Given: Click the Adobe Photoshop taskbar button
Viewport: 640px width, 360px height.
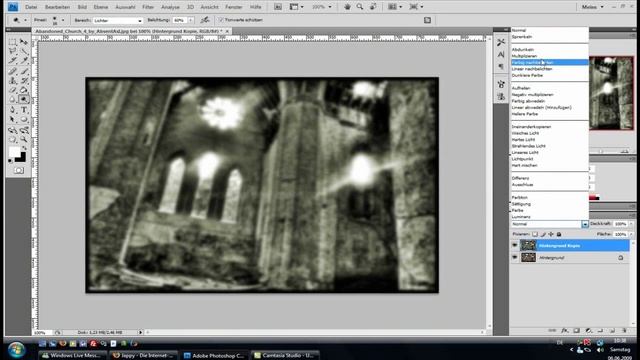Looking at the screenshot, I should (214, 356).
